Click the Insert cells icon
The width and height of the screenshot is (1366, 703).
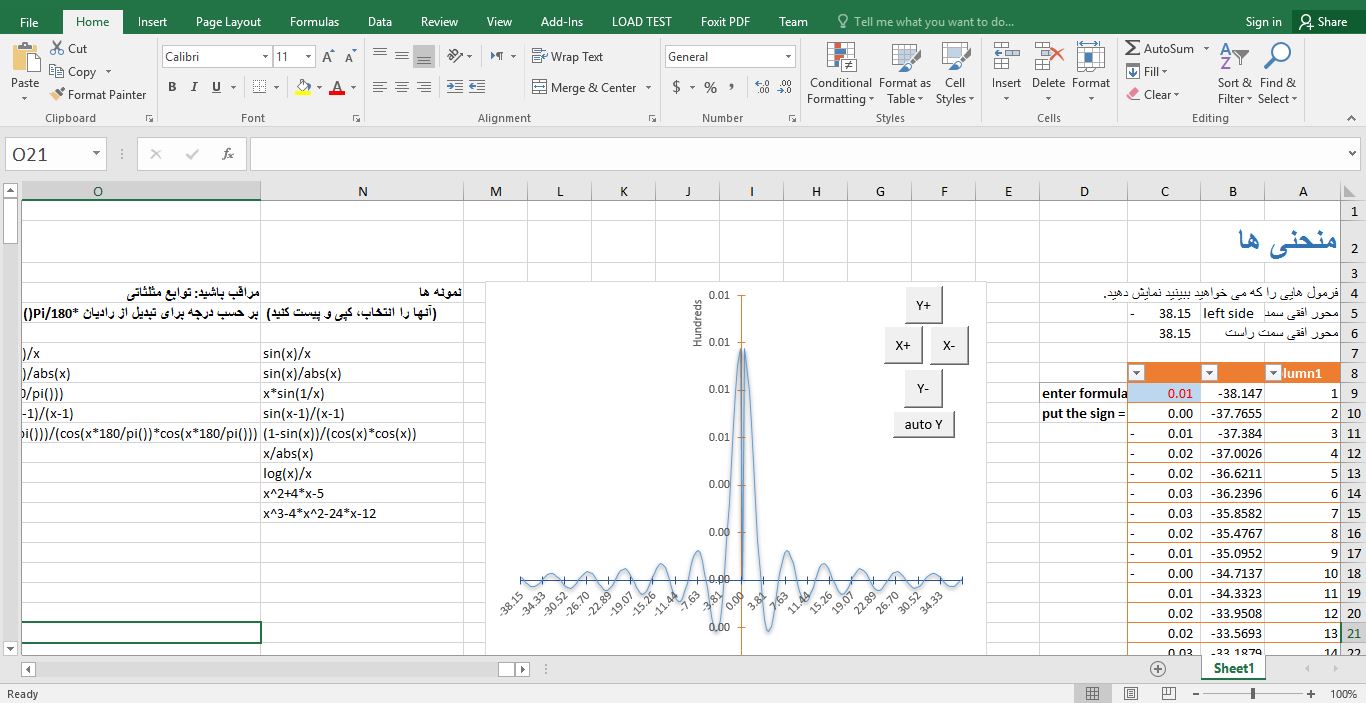pos(1006,58)
